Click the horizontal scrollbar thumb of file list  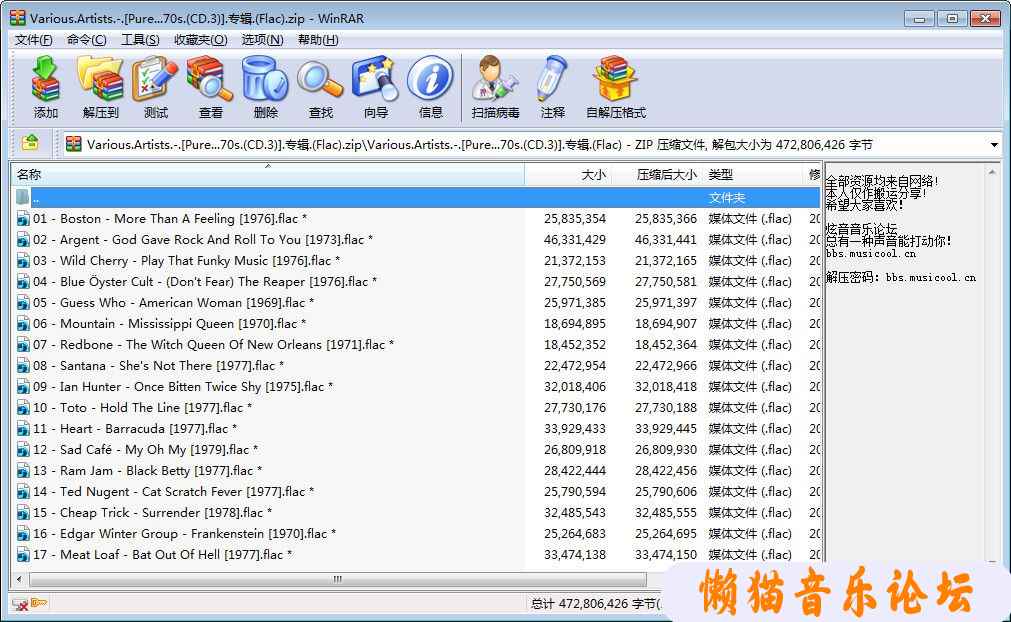337,579
